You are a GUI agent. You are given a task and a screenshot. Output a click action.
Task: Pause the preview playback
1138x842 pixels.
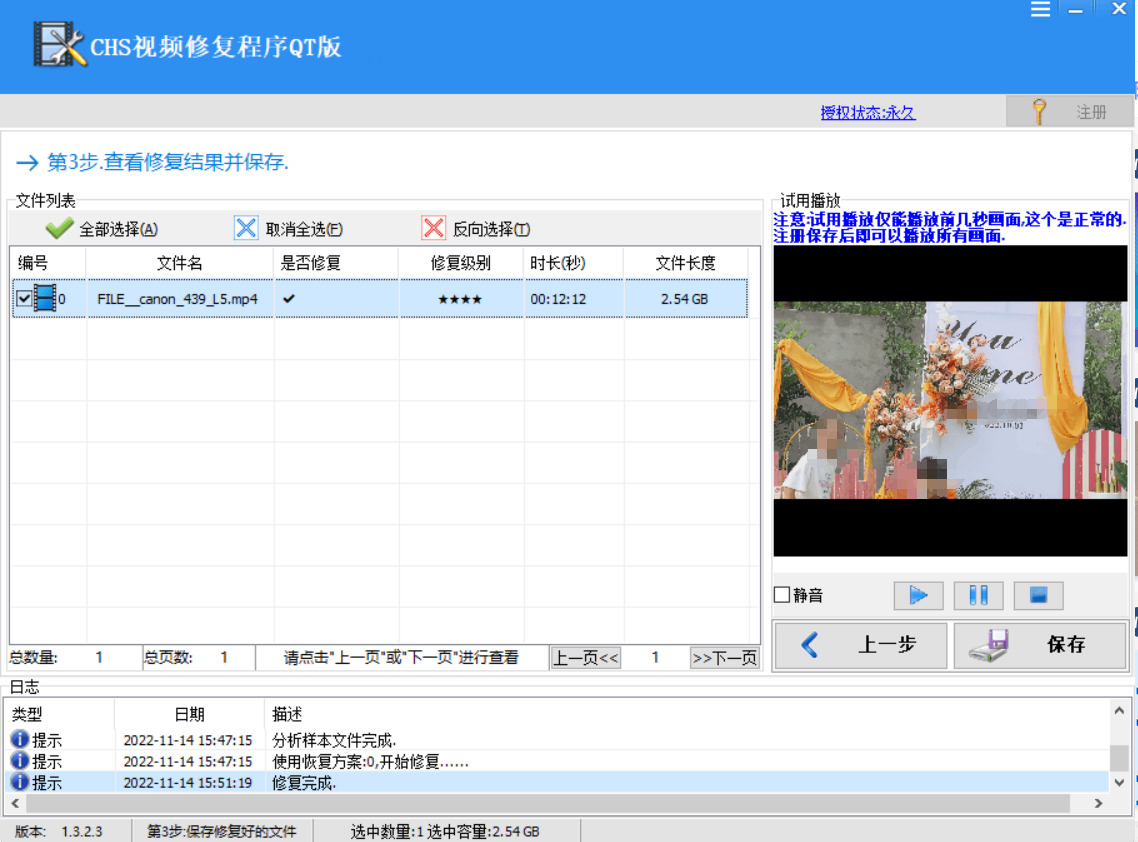(978, 596)
